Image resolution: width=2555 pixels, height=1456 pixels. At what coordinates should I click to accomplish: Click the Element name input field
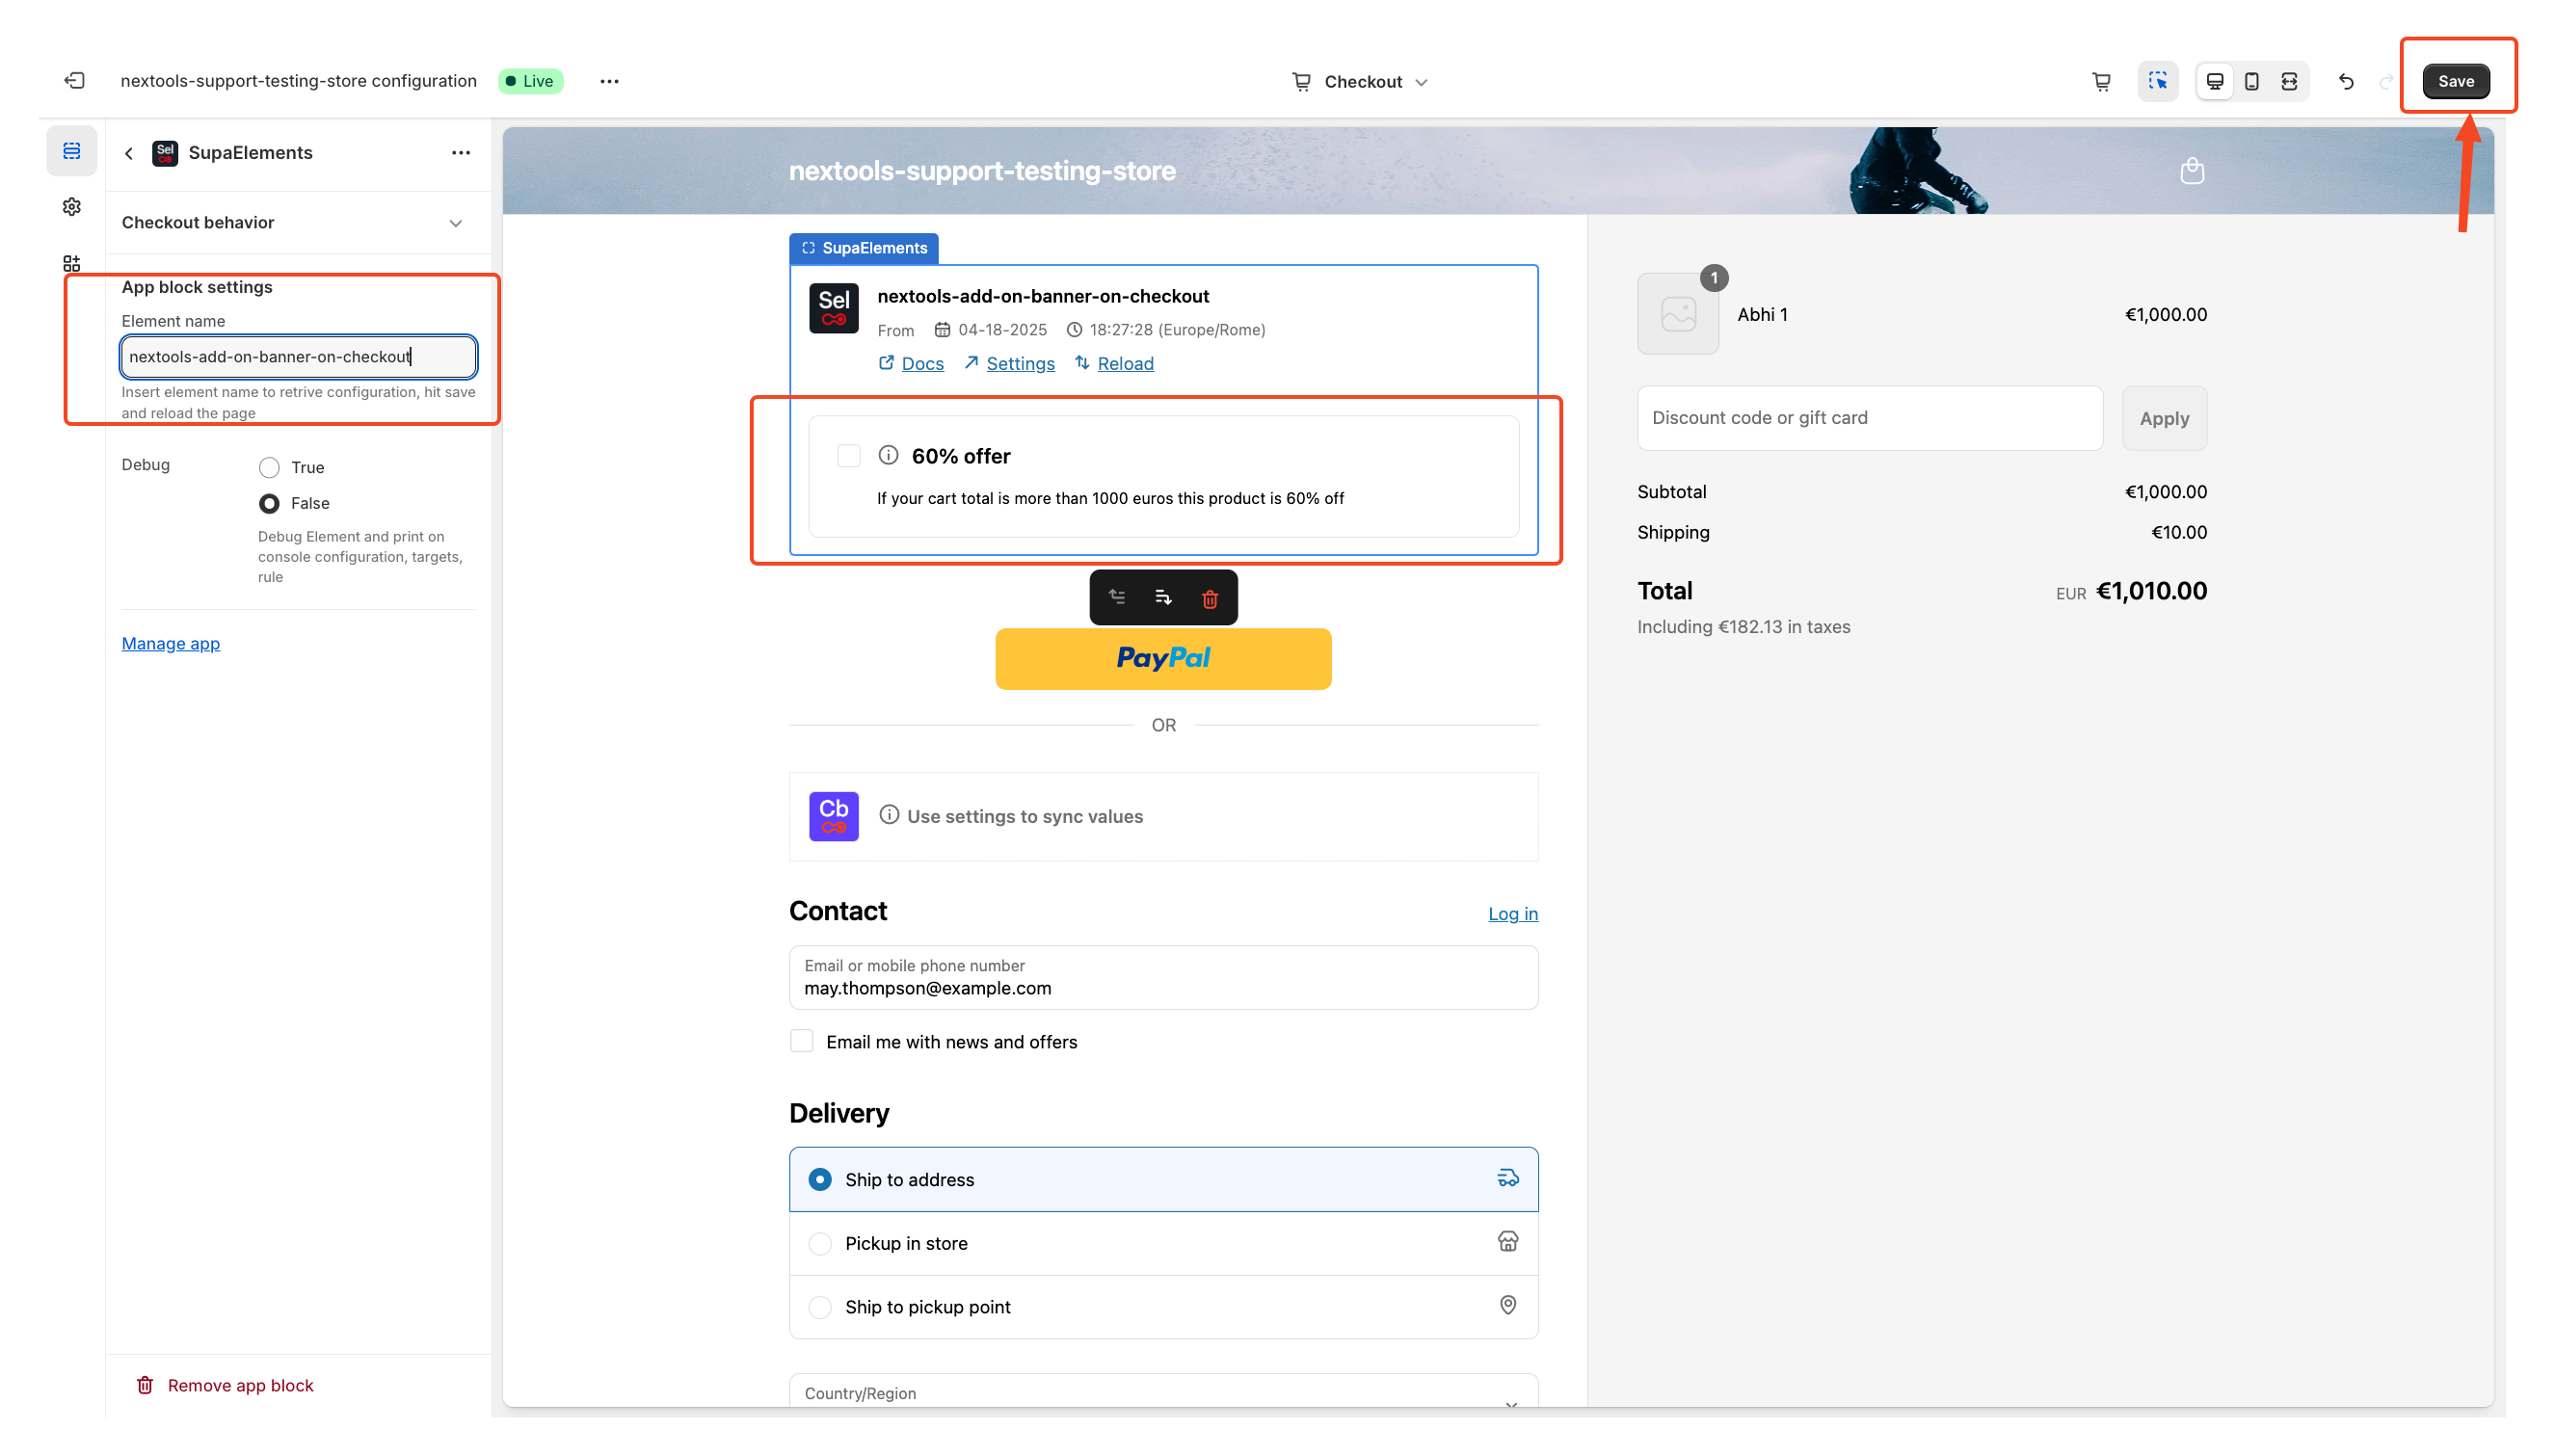pos(299,356)
